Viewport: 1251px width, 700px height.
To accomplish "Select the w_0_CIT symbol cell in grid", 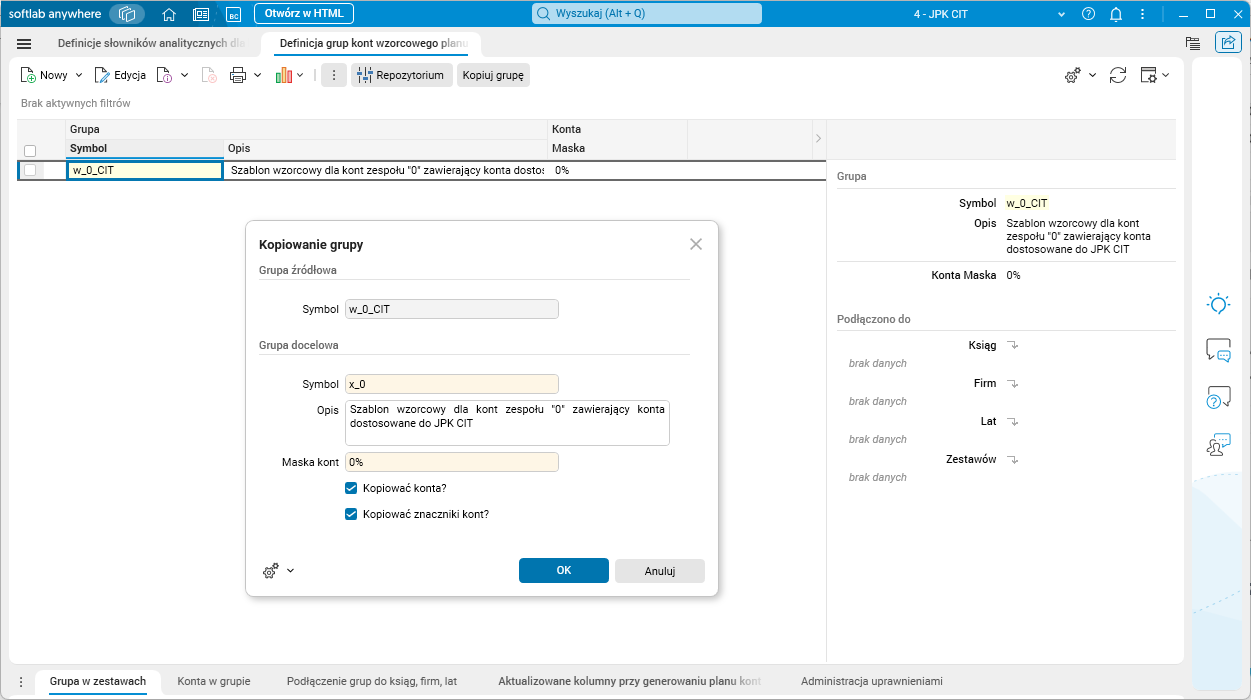I will click(145, 170).
